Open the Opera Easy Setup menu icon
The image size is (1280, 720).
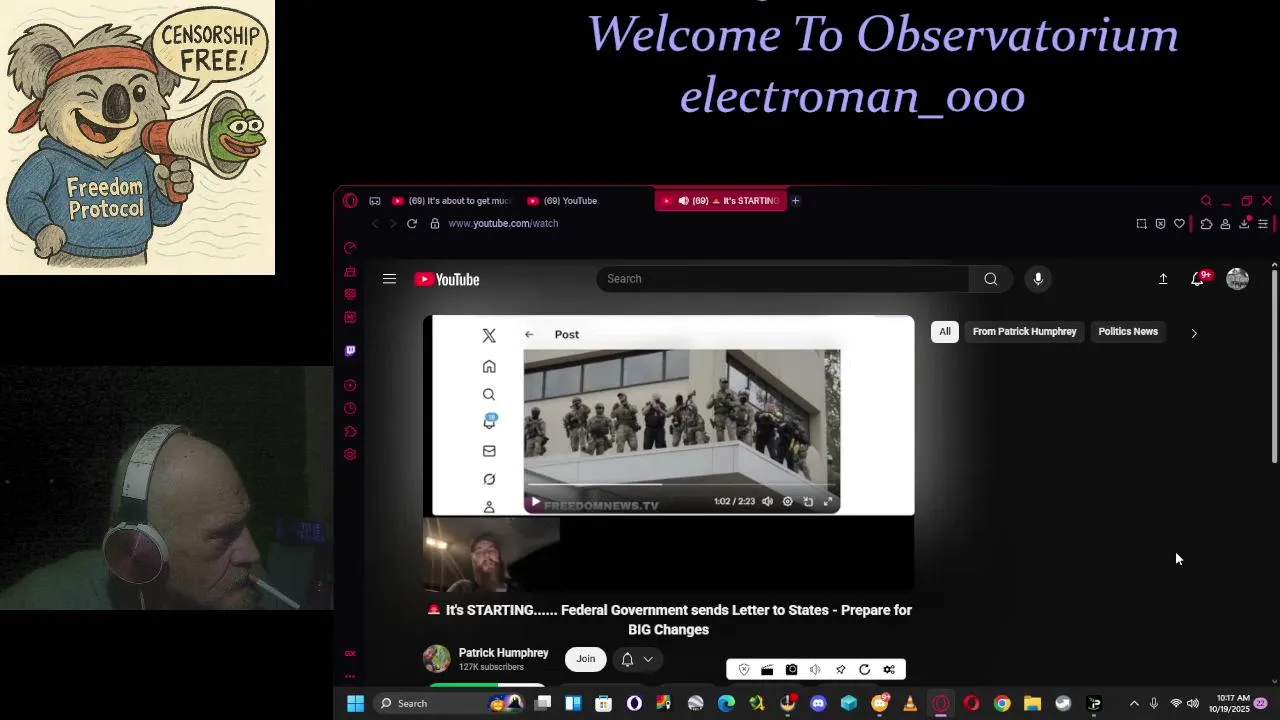pyautogui.click(x=1263, y=224)
